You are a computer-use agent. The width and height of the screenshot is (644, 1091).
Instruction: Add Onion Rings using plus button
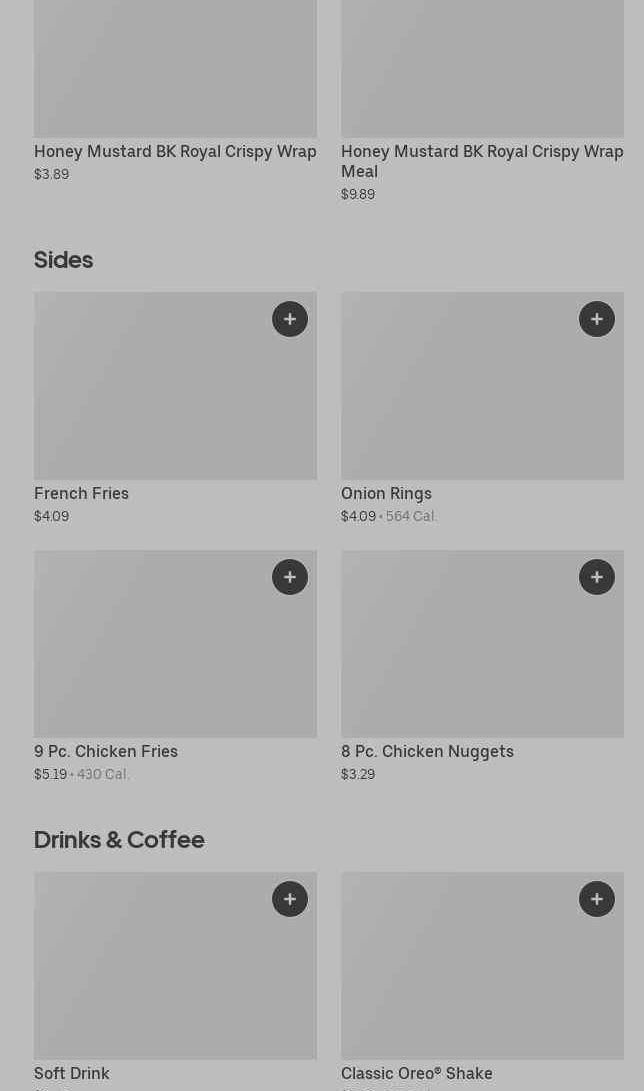click(x=597, y=319)
